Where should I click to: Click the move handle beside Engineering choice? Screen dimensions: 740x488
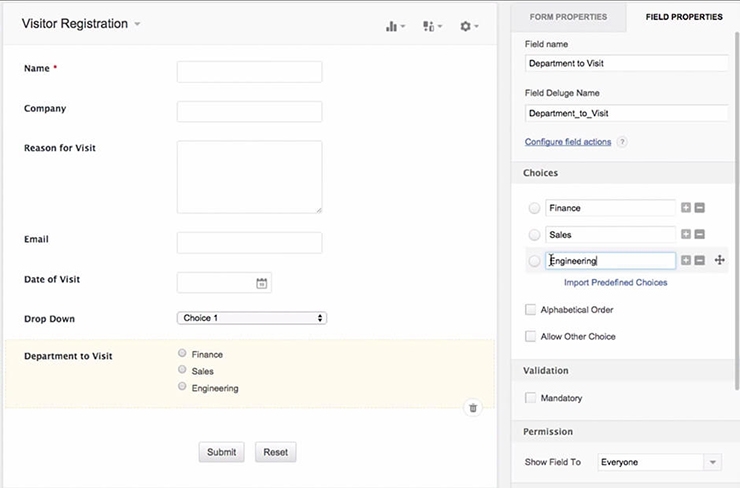point(719,260)
